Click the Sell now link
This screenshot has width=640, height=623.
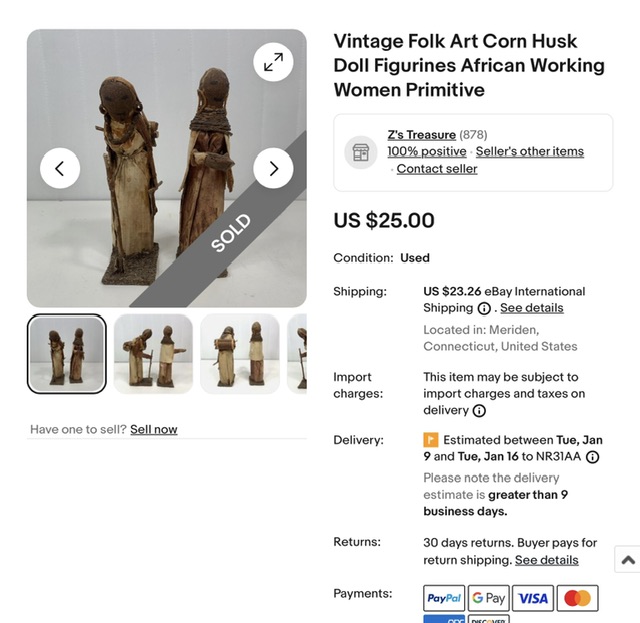[153, 429]
